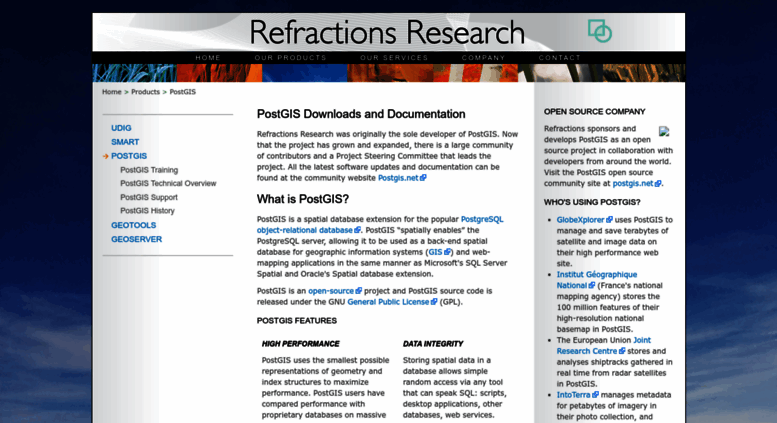777x423 pixels.
Task: Go to Home in the breadcrumb
Action: pos(111,92)
